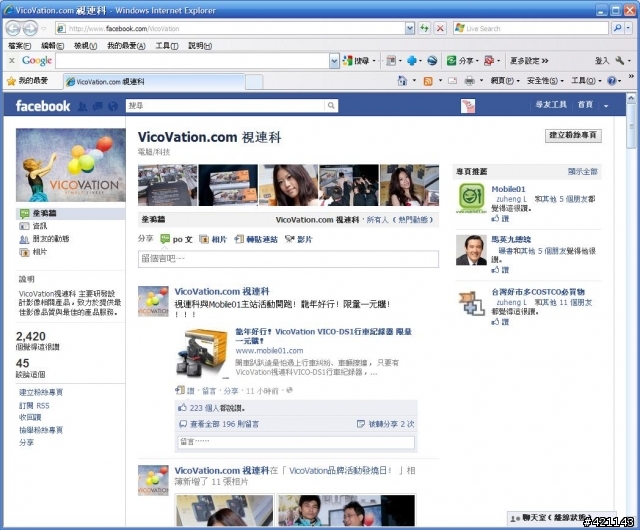
Task: Click the 建立粉絲專頁 button at top right
Action: coord(573,136)
